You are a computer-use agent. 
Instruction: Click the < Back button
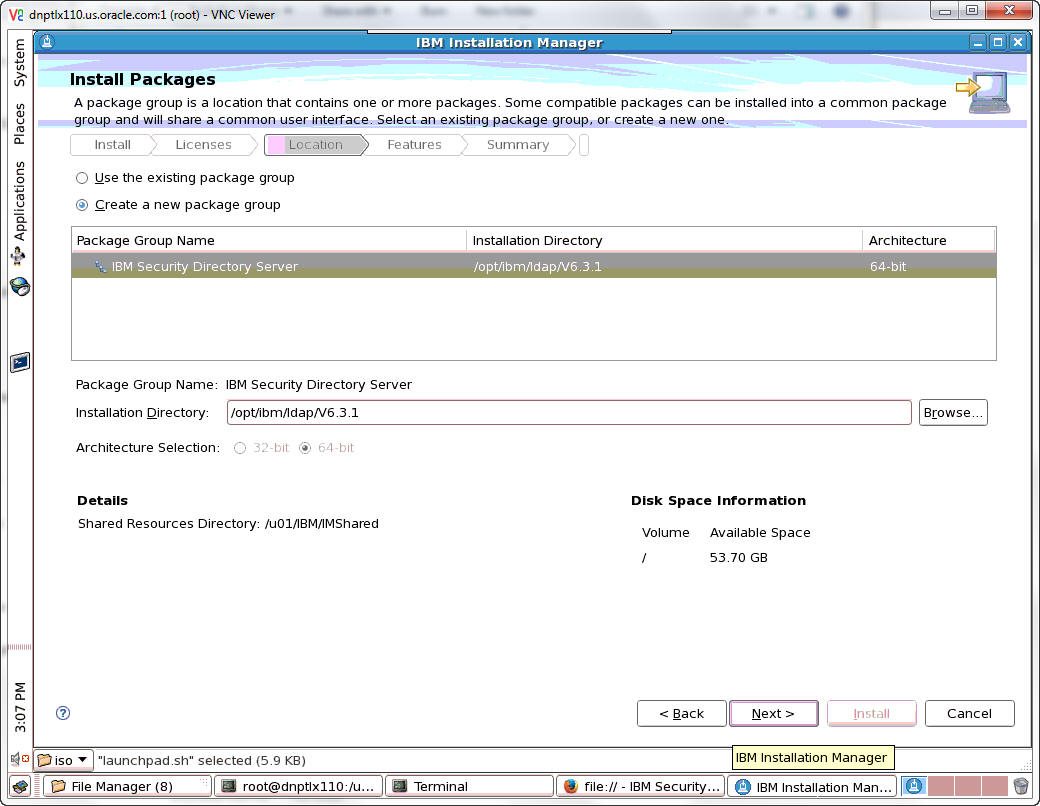click(681, 714)
